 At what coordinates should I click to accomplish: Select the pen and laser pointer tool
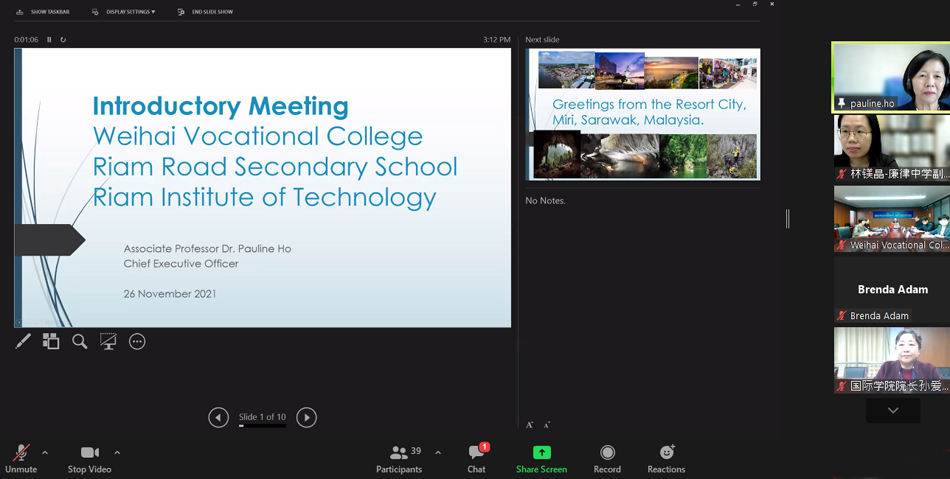coord(23,342)
